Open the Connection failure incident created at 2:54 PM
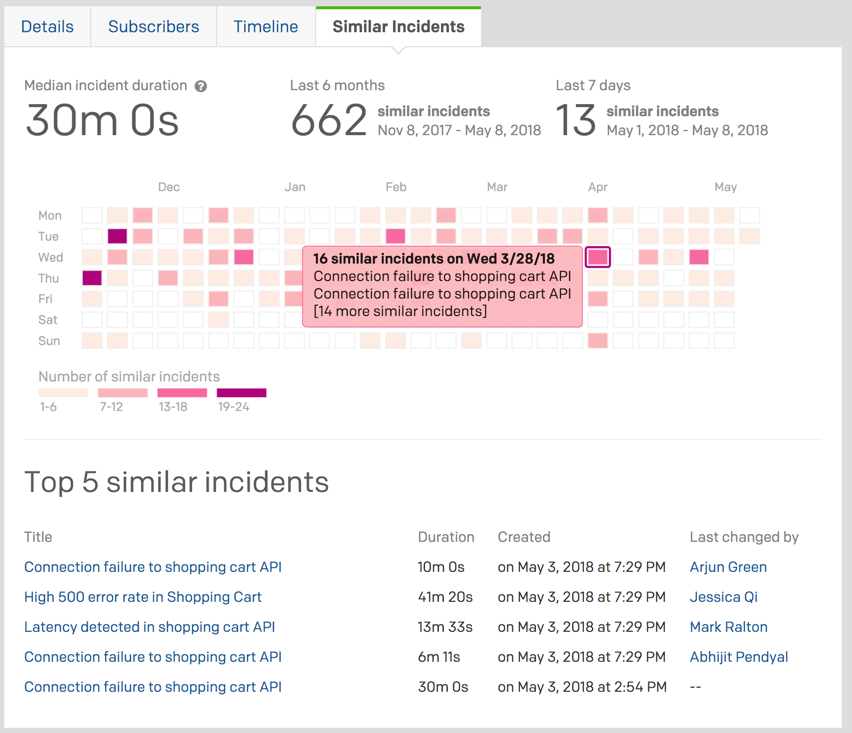The width and height of the screenshot is (852, 733). click(x=153, y=687)
